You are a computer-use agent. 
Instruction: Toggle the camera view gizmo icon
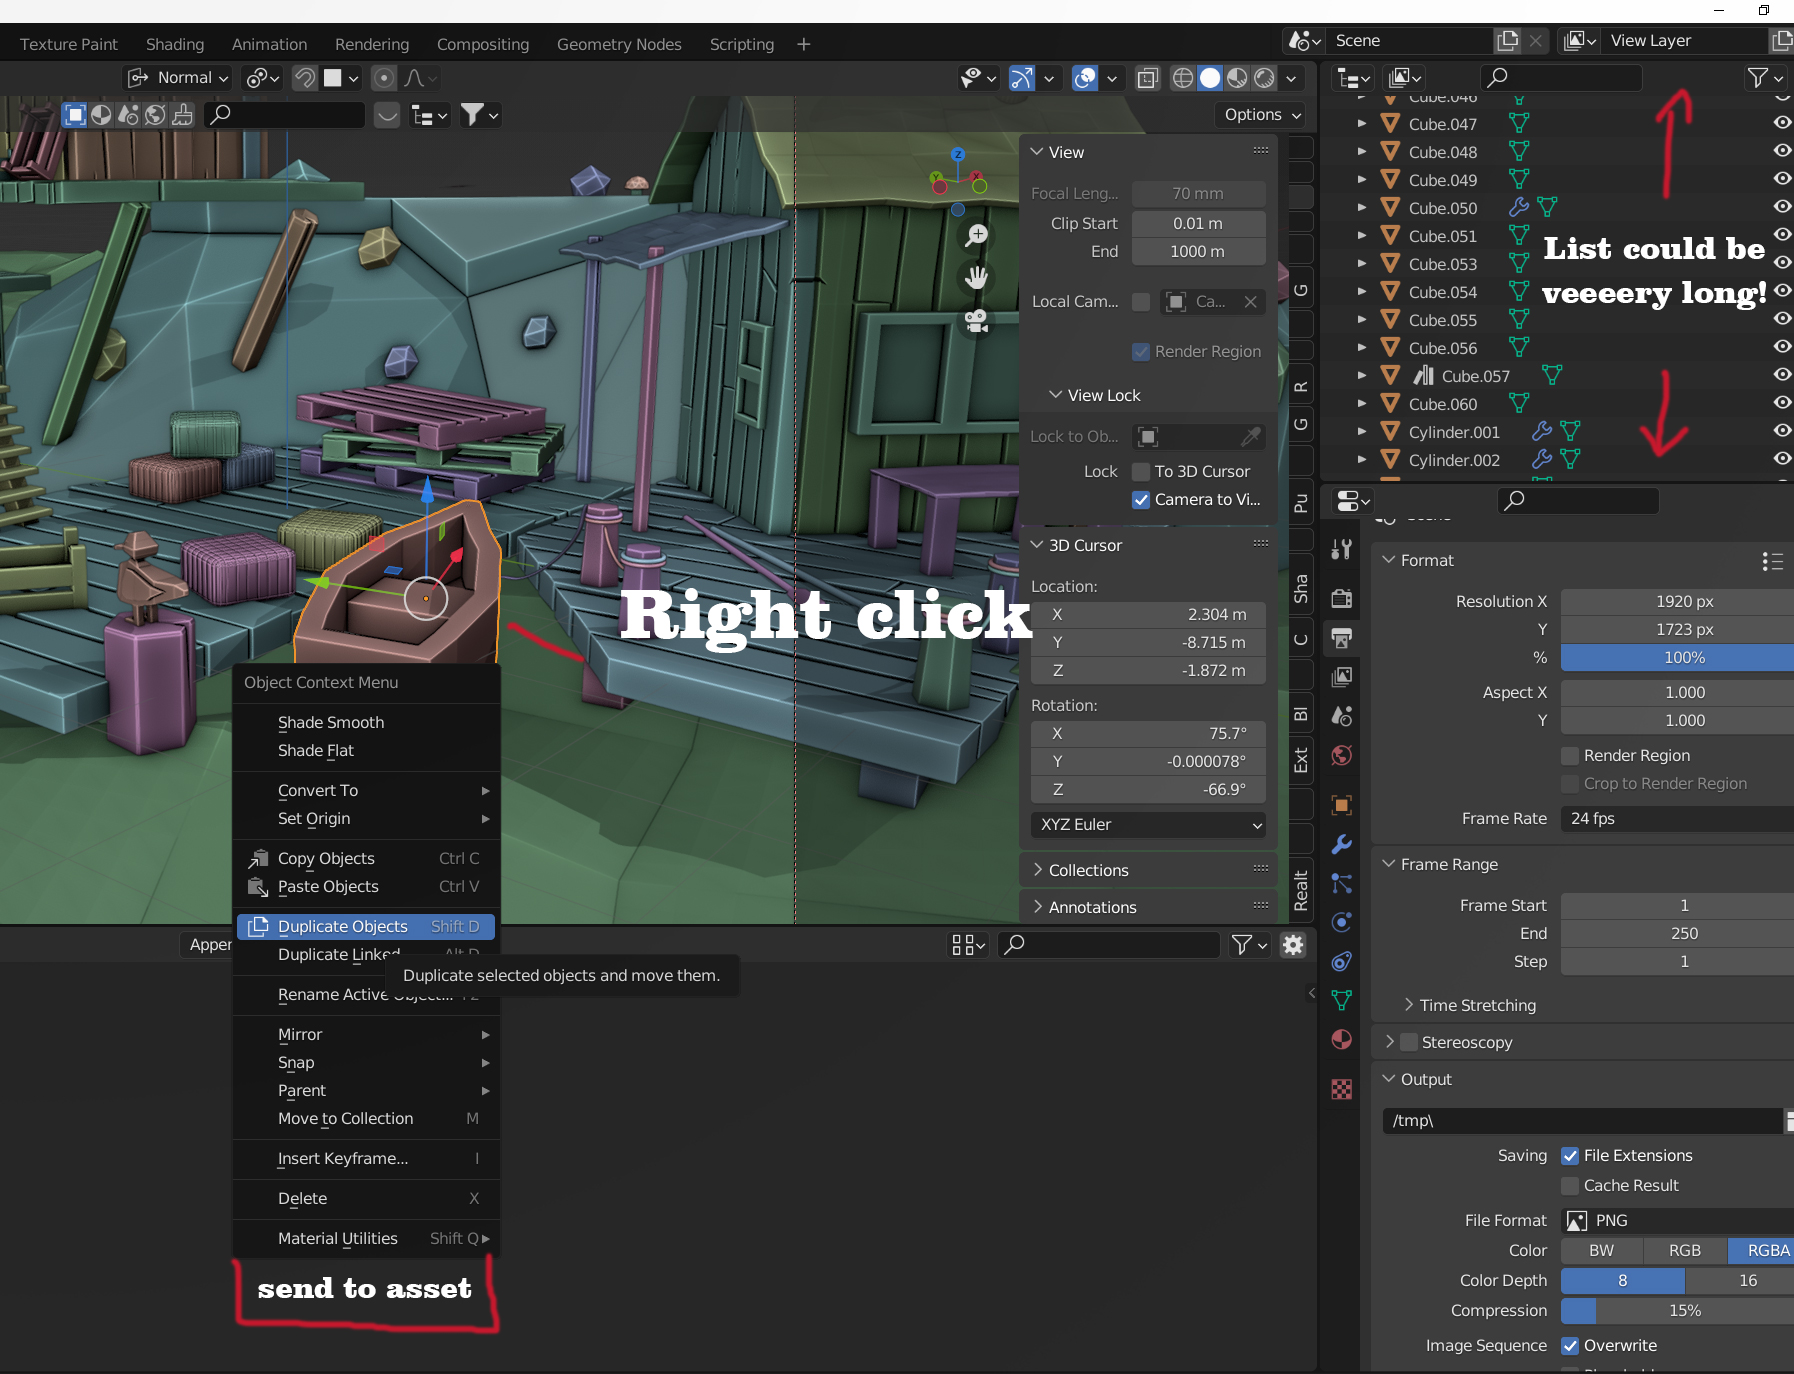coord(977,321)
